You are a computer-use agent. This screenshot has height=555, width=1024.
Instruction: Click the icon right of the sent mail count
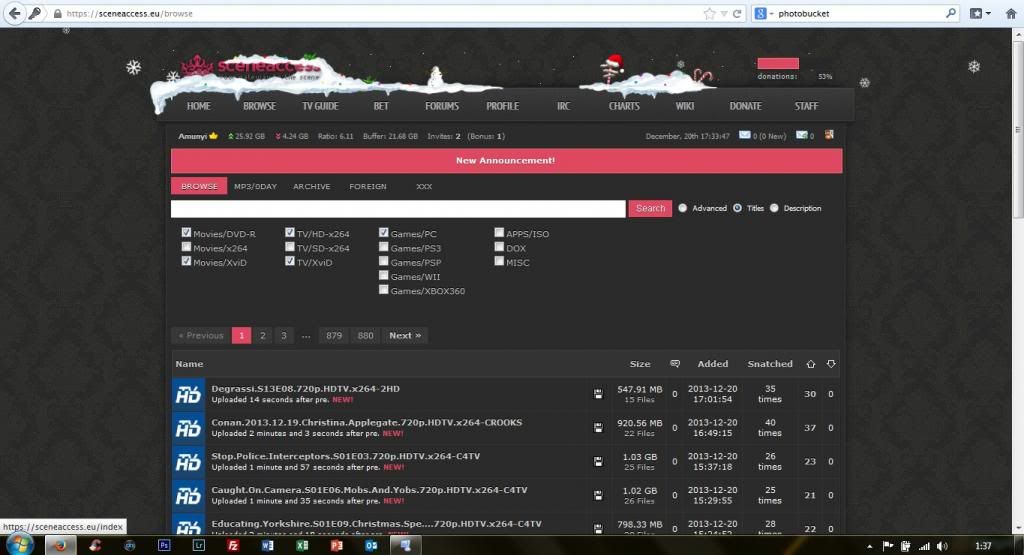pyautogui.click(x=829, y=135)
